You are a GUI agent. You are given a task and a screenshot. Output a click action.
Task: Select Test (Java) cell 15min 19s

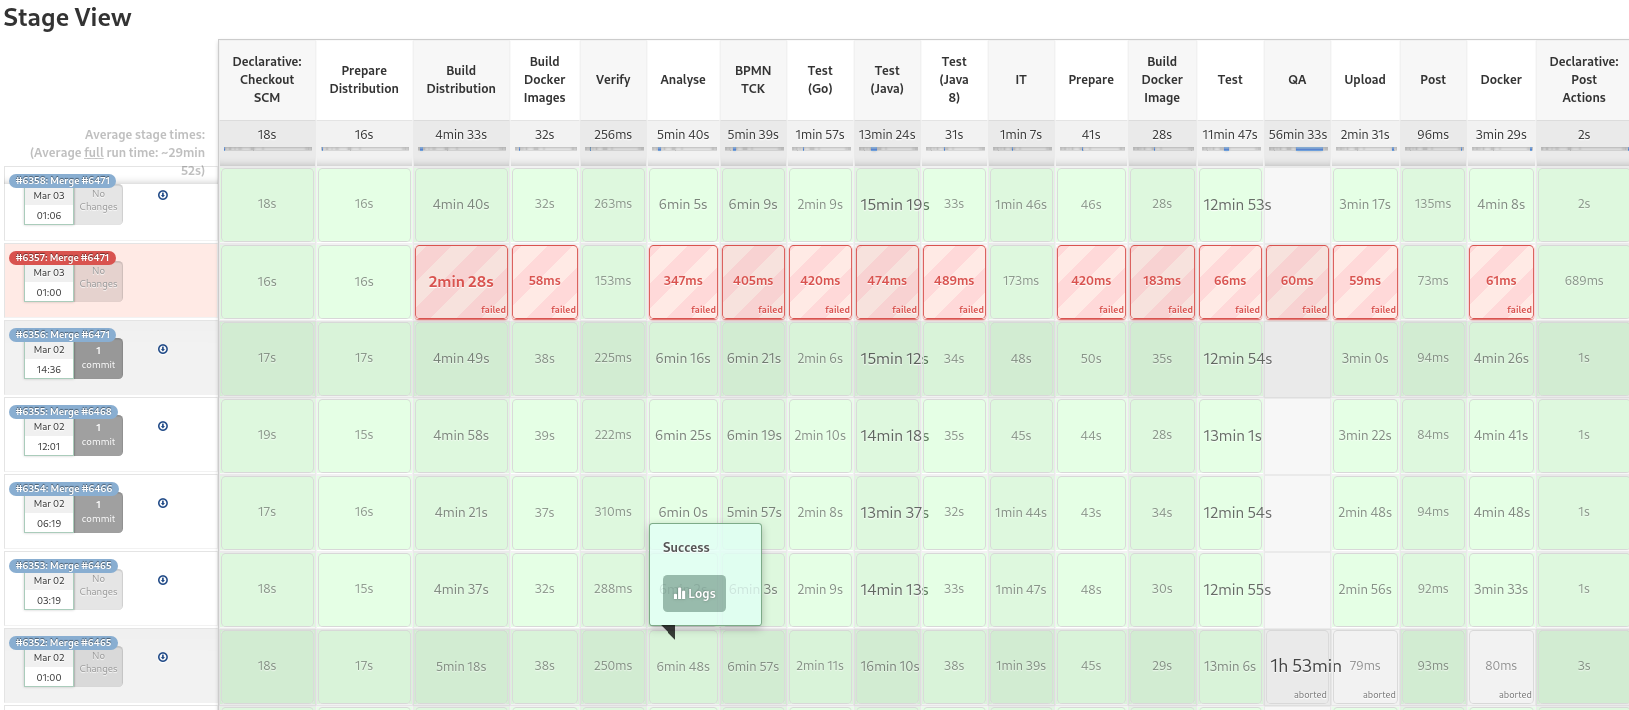point(887,205)
